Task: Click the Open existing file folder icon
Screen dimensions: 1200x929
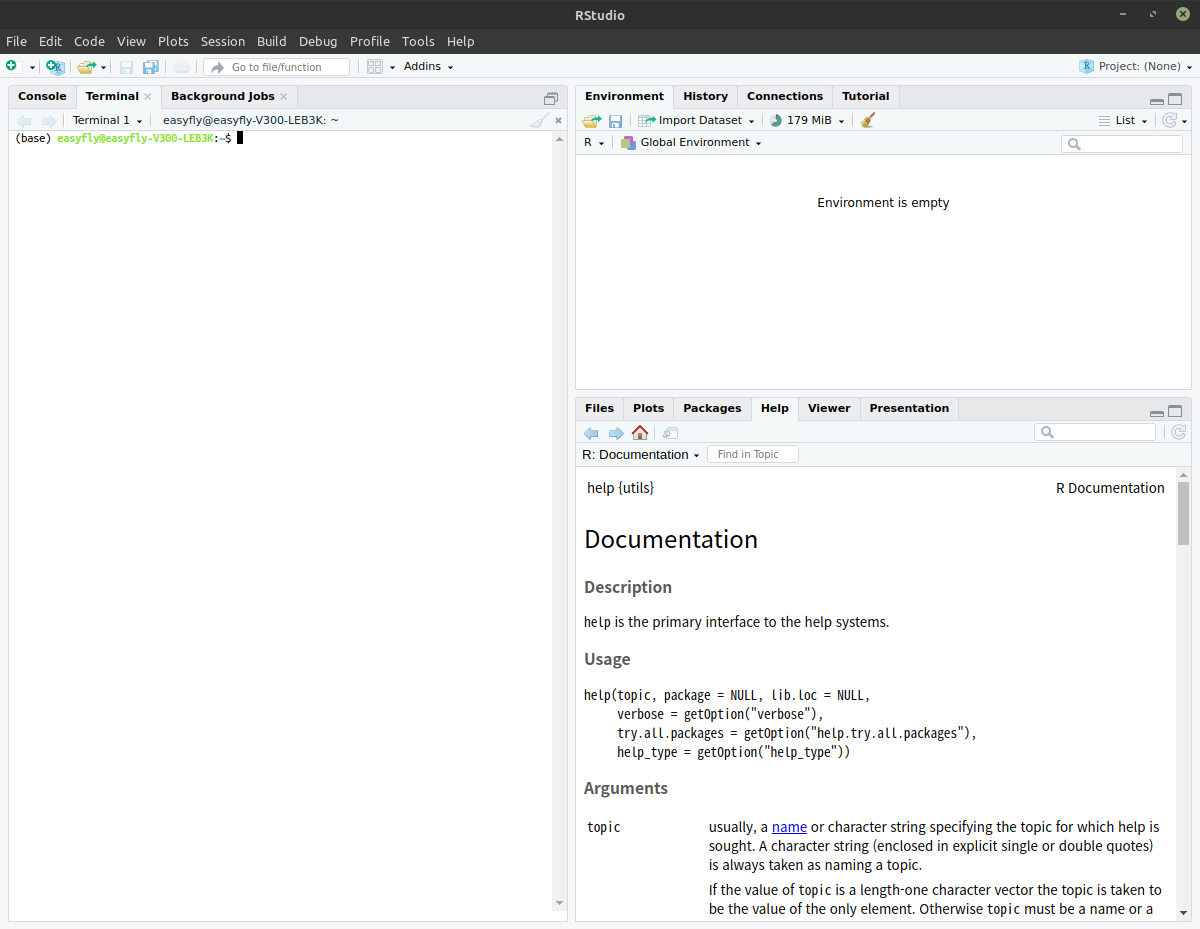Action: pyautogui.click(x=86, y=67)
